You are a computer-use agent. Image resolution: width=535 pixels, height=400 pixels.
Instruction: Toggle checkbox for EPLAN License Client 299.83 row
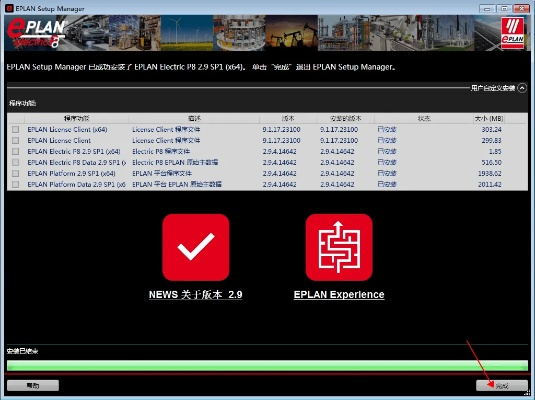pos(15,141)
